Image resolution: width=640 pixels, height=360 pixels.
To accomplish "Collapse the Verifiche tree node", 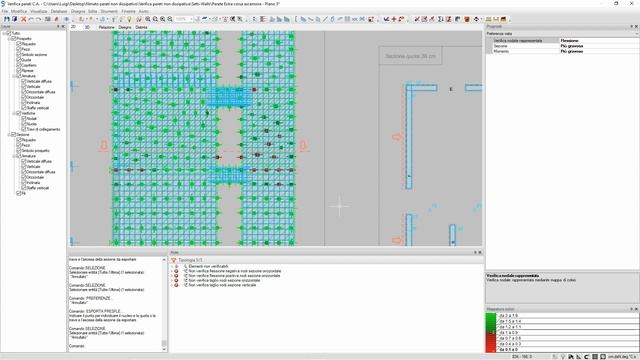I will pyautogui.click(x=14, y=113).
